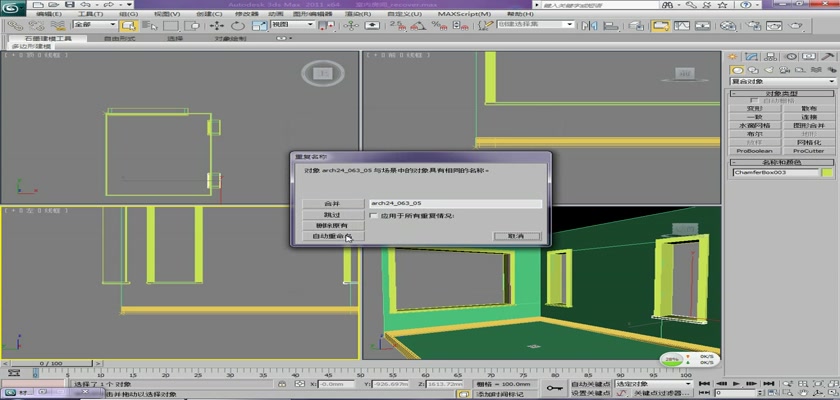Click 取消 (Cancel) in duplicate name dialog
Screen dimensions: 840x400
(x=516, y=236)
